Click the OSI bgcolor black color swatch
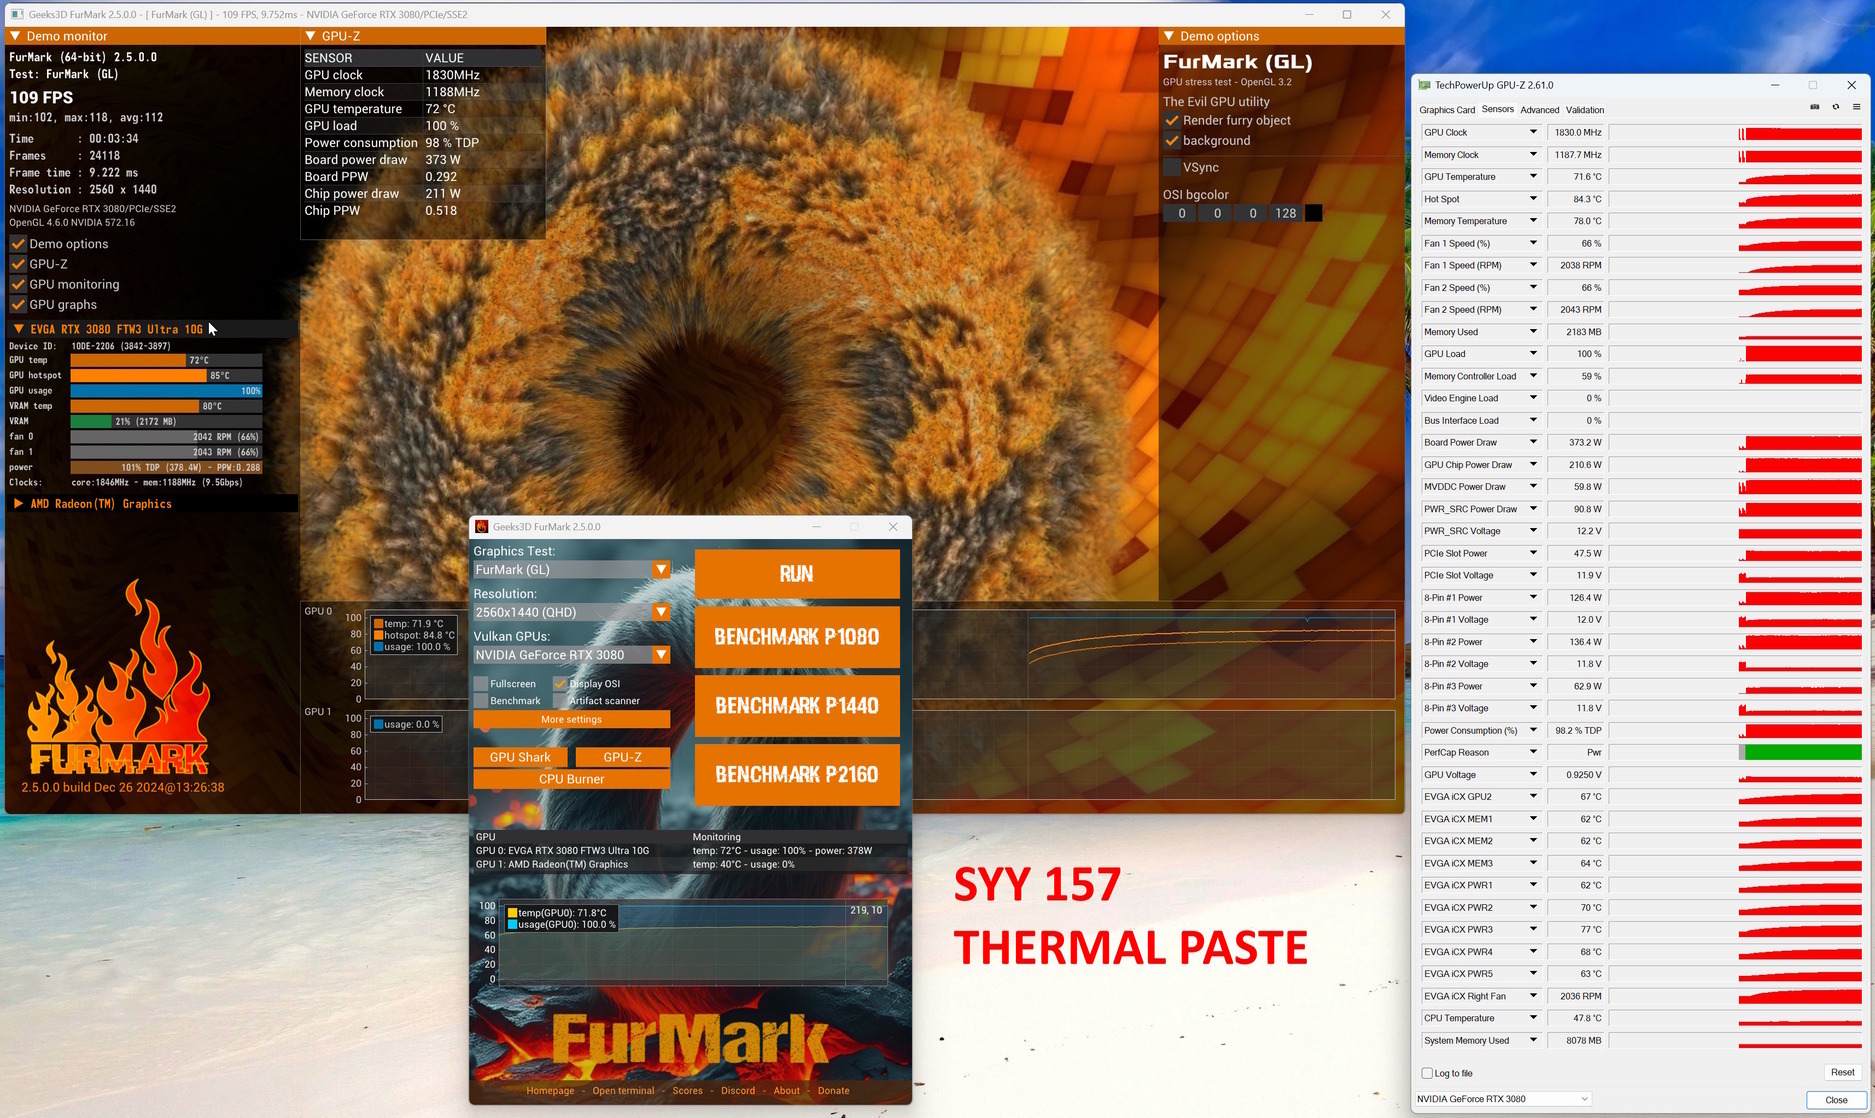The height and width of the screenshot is (1118, 1875). pos(1314,213)
